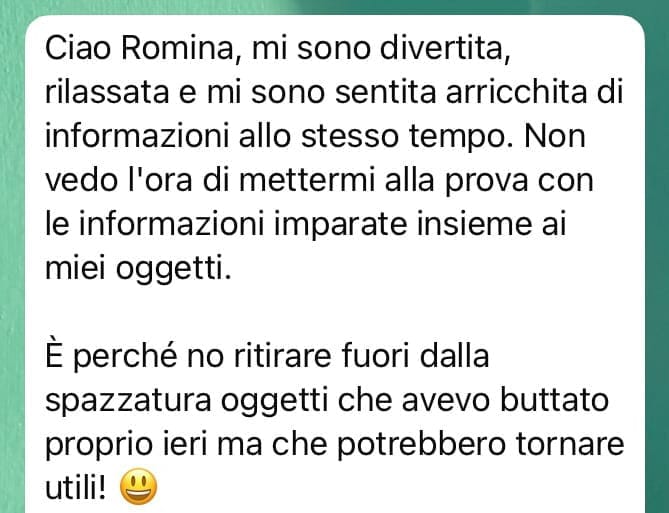Tap the green chat wallpaper left of the bubble
The width and height of the screenshot is (669, 513).
[x=12, y=265]
